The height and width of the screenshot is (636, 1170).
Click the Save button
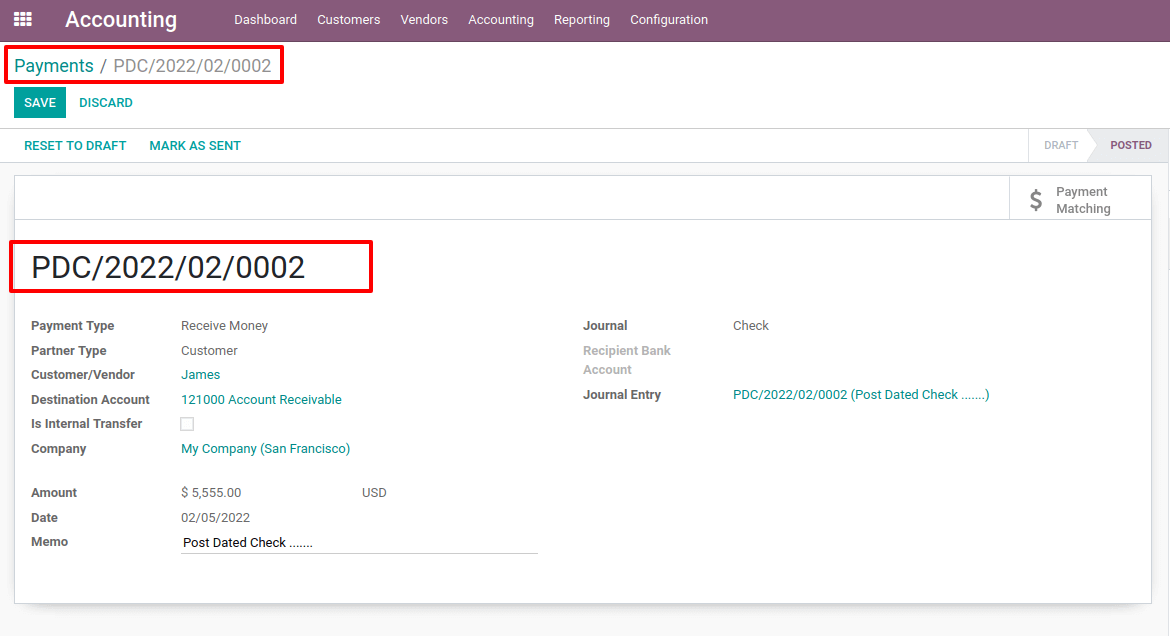pyautogui.click(x=40, y=102)
